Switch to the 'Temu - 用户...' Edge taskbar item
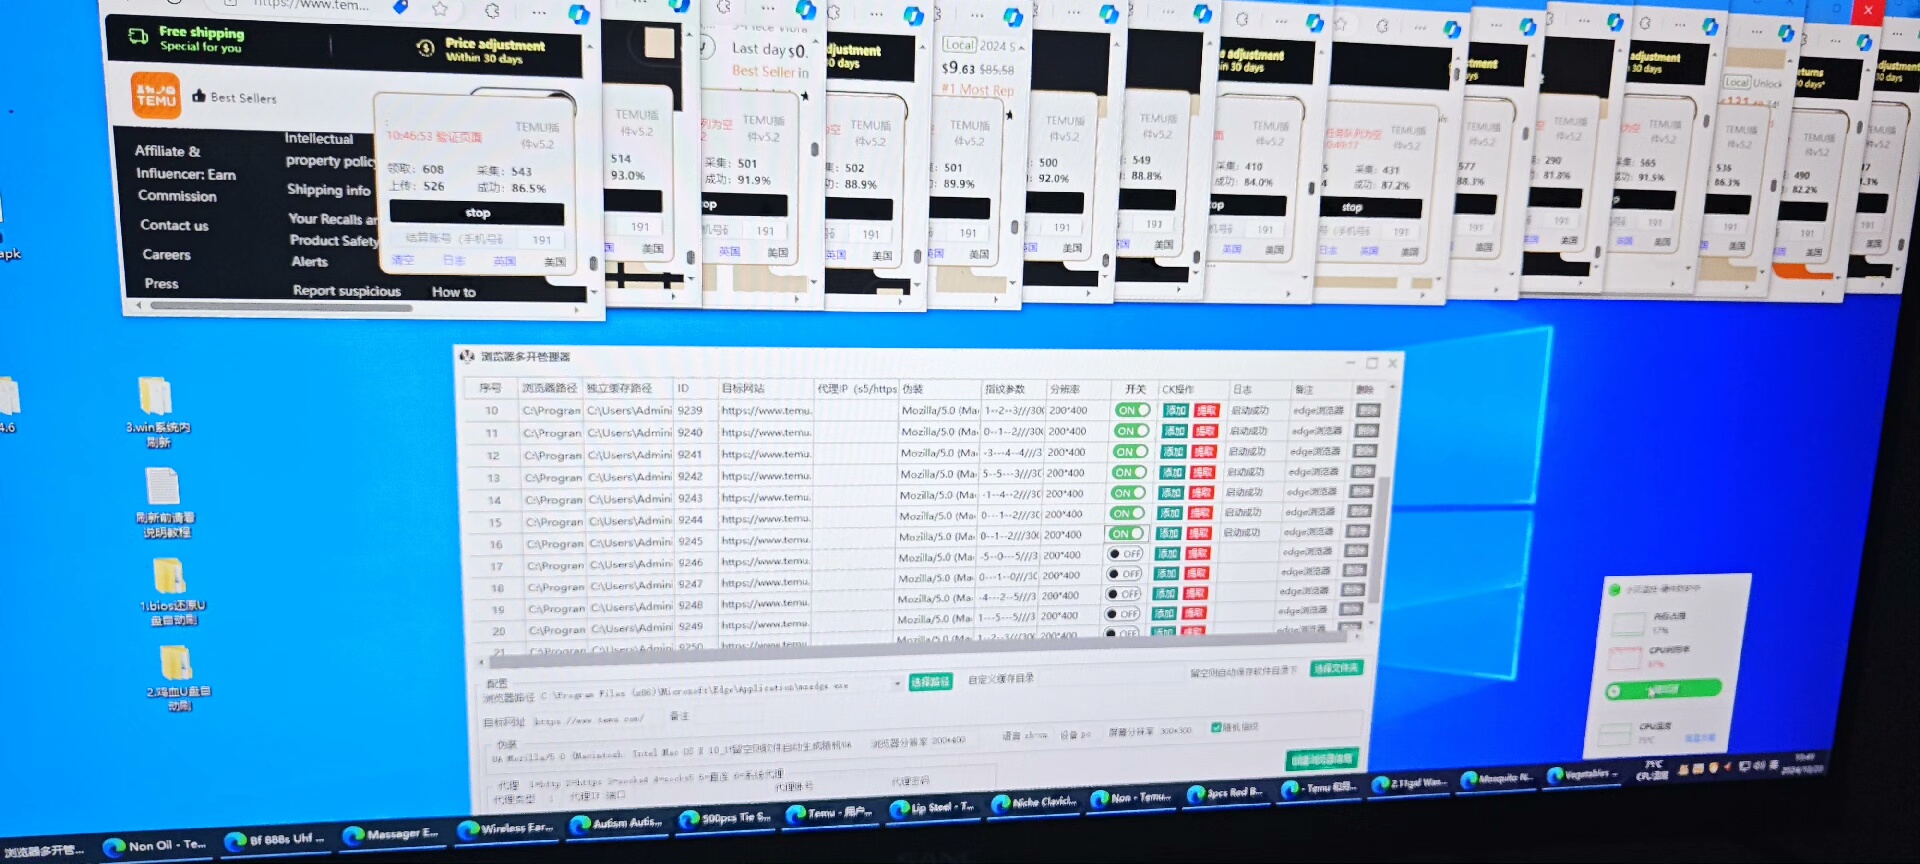The width and height of the screenshot is (1920, 864). (x=830, y=813)
